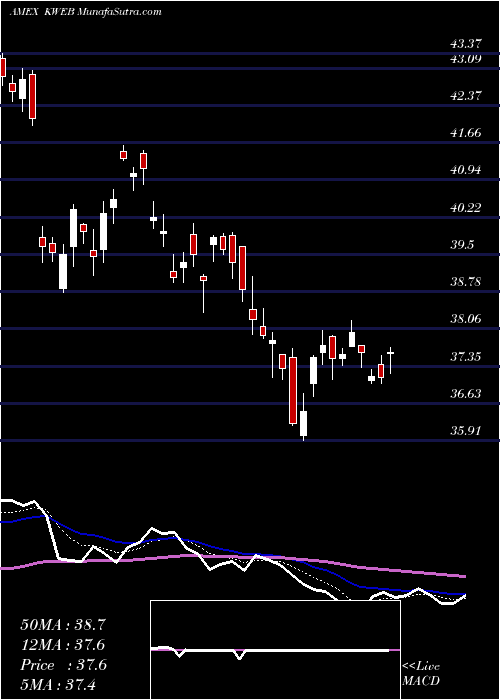Click the 5MA : 37.4 readout
This screenshot has height=700, width=500.
59,685
